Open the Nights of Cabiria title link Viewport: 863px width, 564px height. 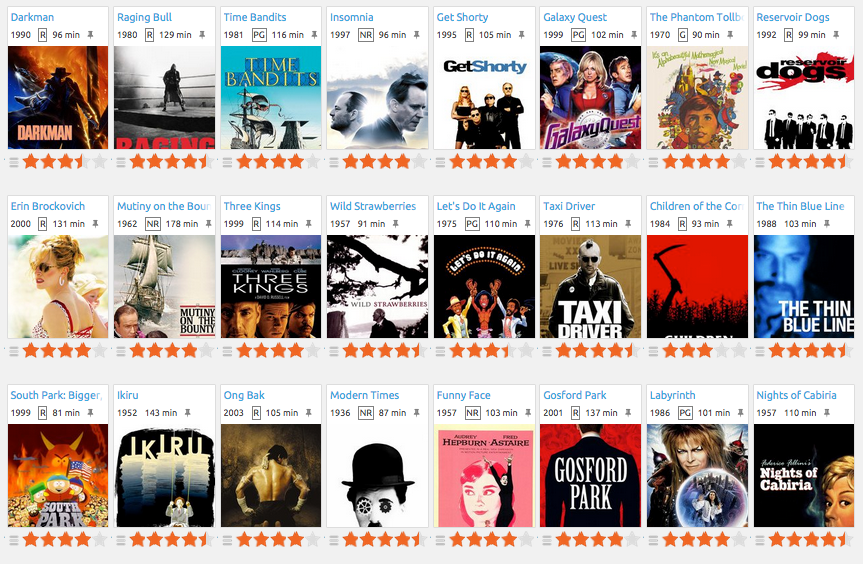[796, 395]
